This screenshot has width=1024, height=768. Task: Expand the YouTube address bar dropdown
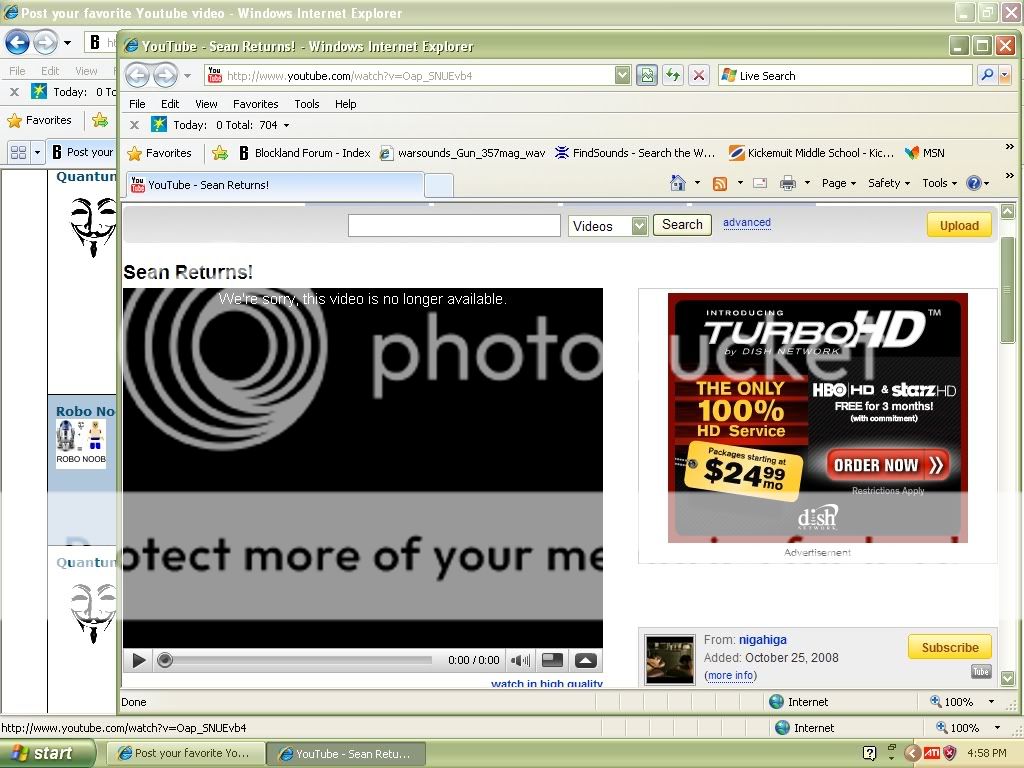622,76
